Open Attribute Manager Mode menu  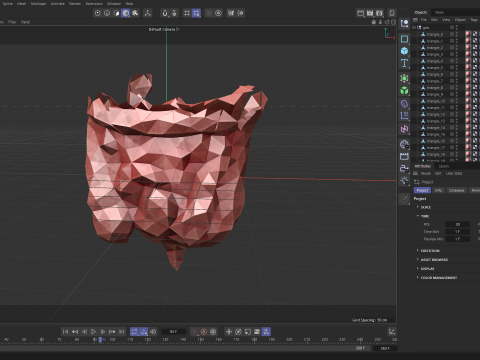425,173
